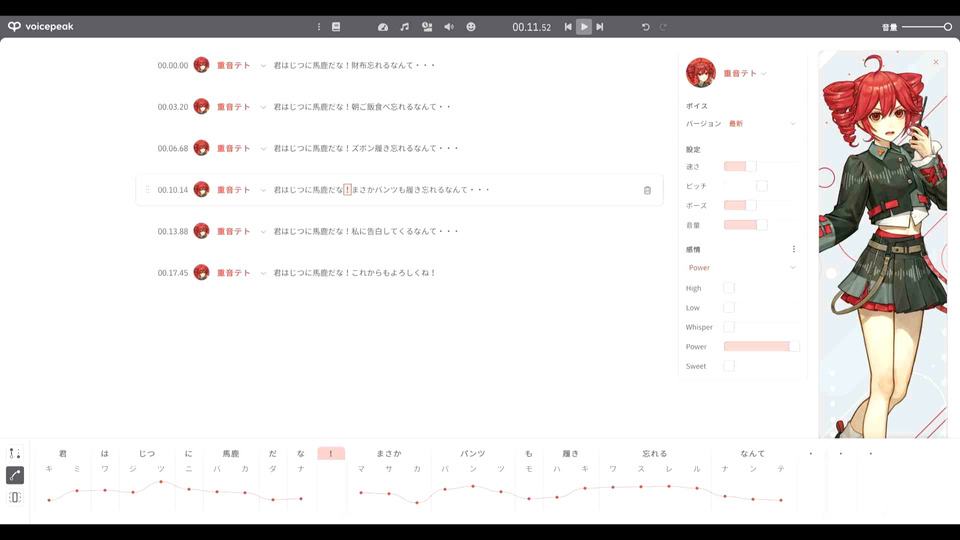The height and width of the screenshot is (540, 960).
Task: Select the text line about 告白
Action: (366, 231)
